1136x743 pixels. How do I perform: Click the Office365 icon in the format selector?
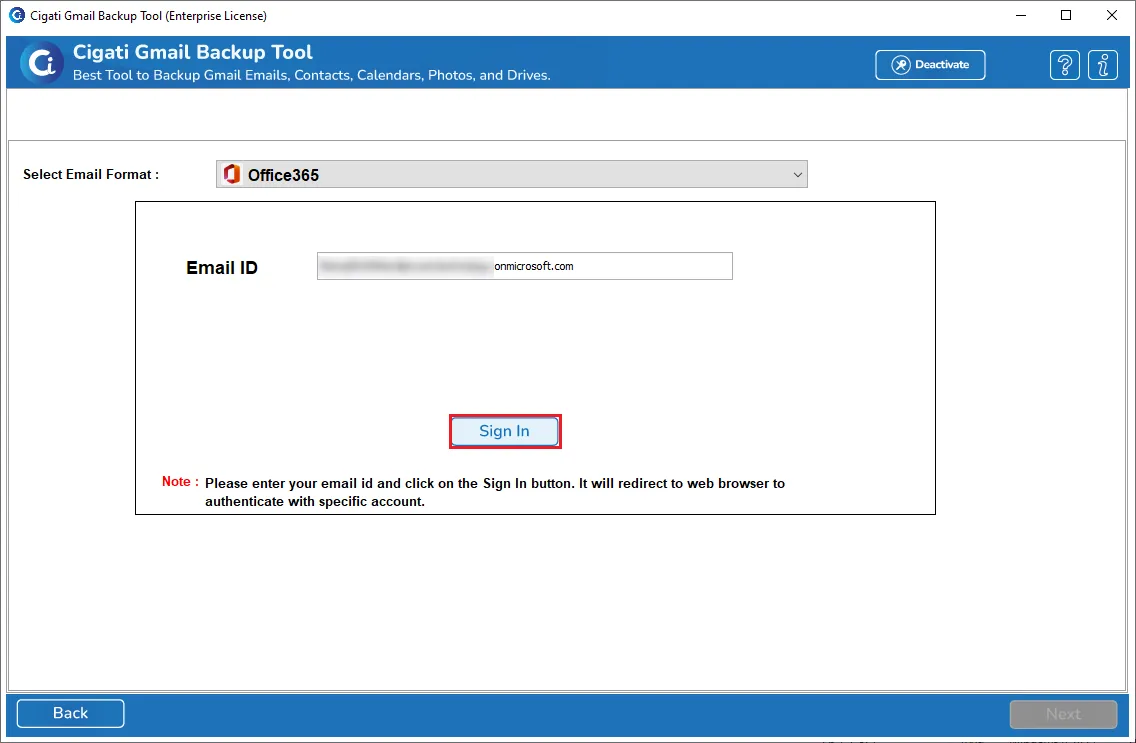point(232,175)
